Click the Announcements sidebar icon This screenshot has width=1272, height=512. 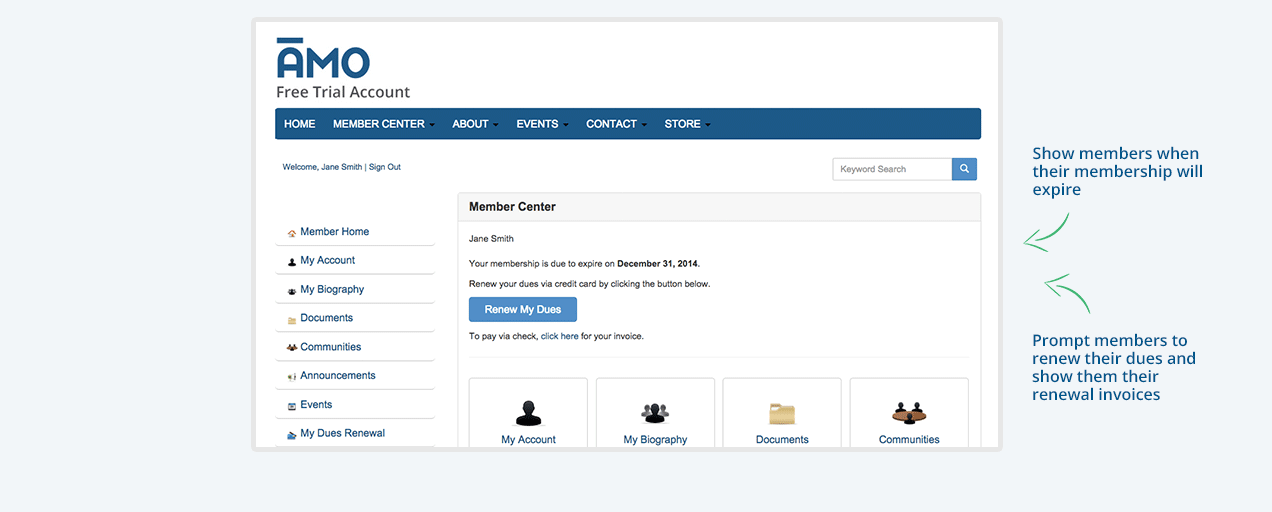coord(292,377)
